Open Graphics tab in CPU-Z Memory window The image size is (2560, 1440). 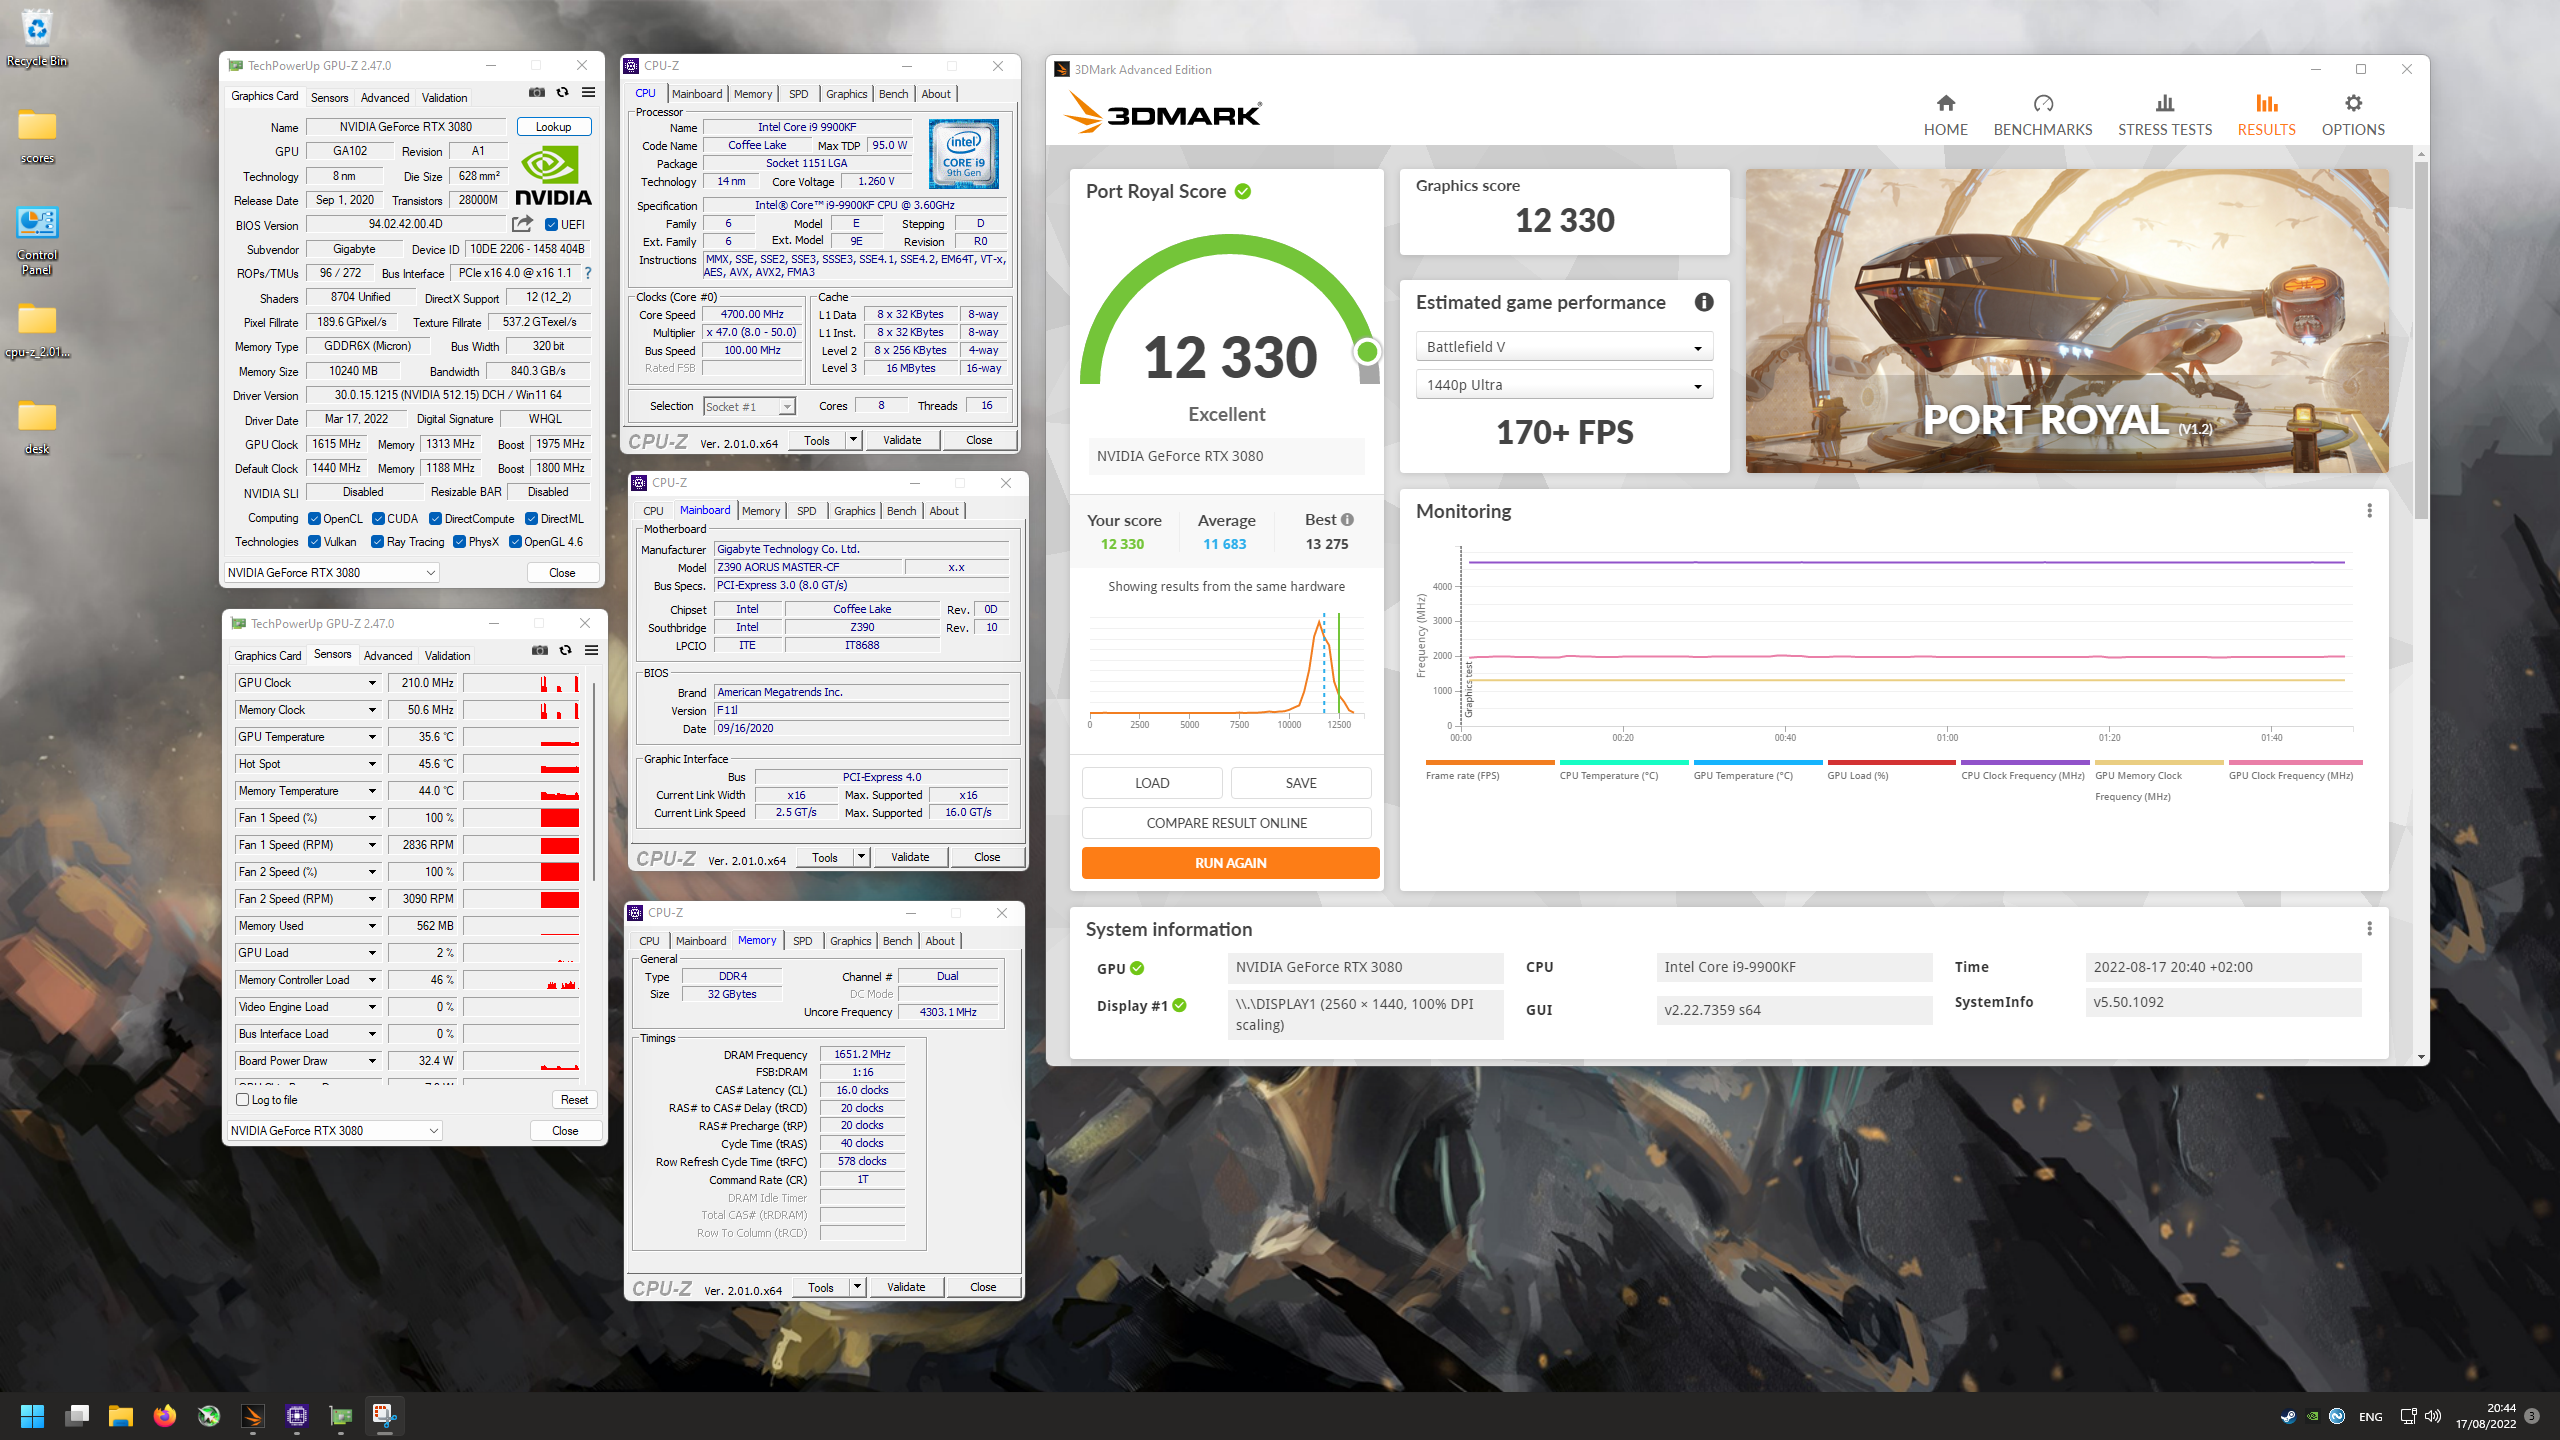(850, 941)
